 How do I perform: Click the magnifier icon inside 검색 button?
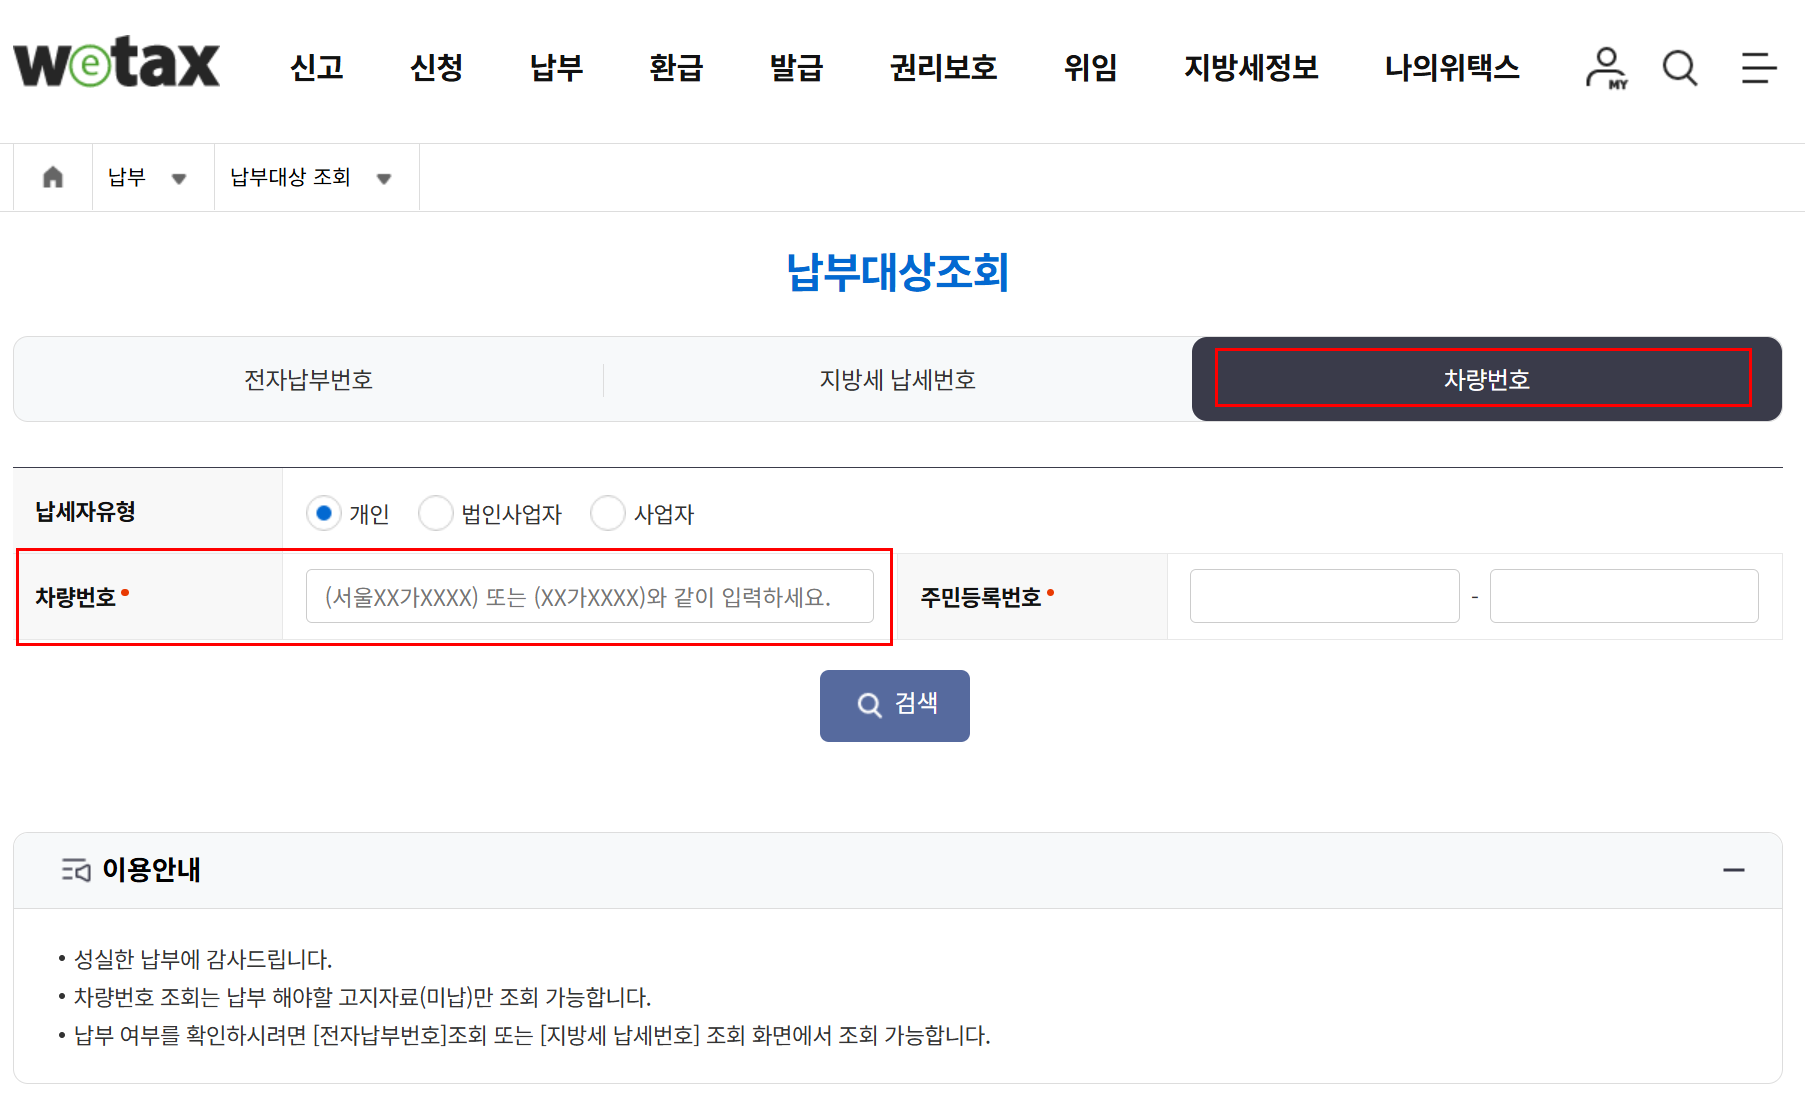click(868, 705)
